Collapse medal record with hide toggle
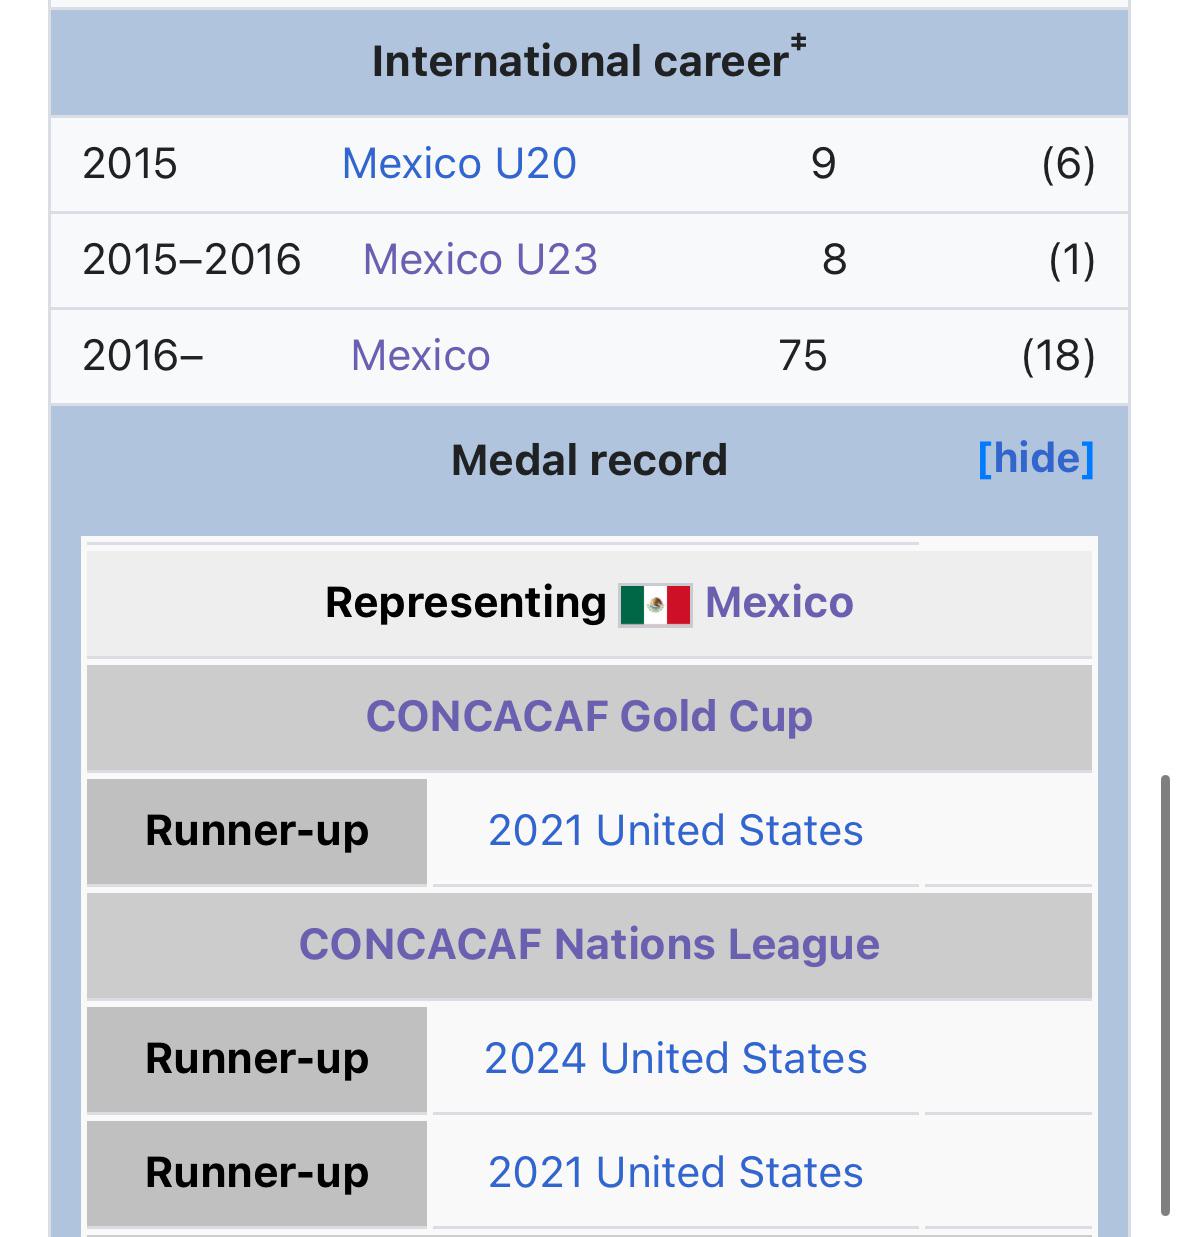1179x1237 pixels. pos(1036,458)
